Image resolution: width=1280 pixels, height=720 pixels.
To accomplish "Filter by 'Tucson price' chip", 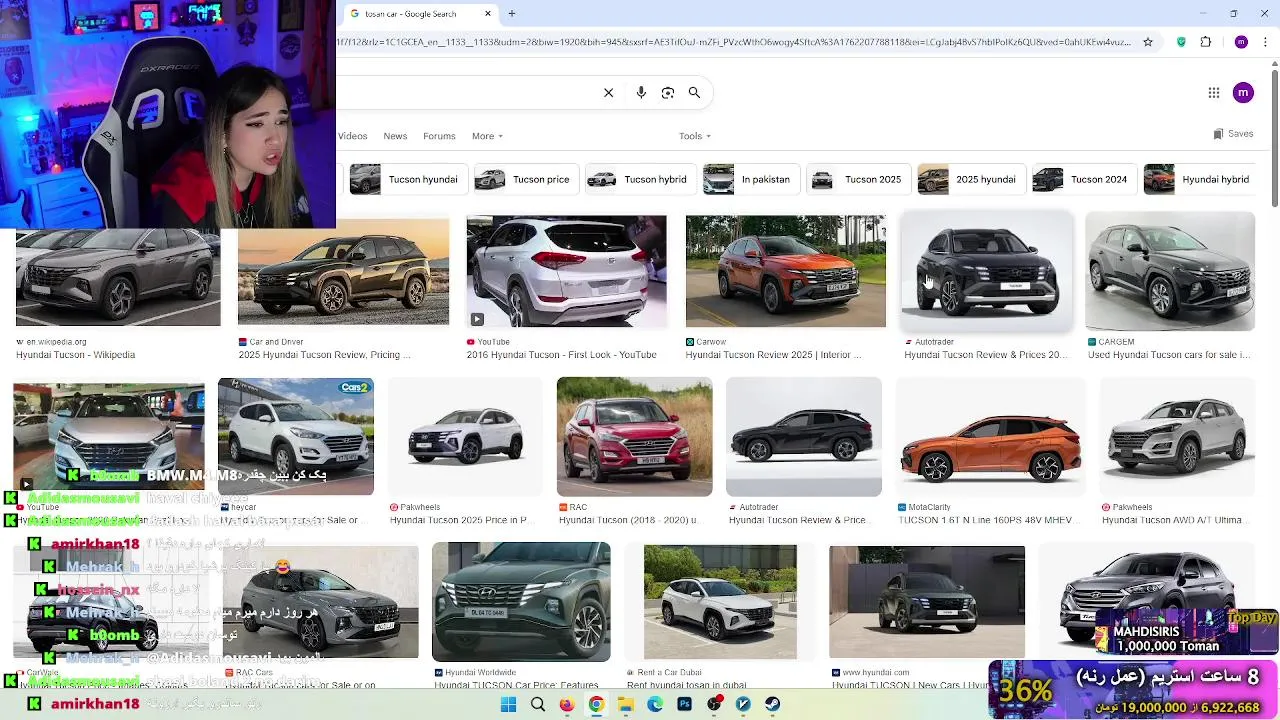I will tap(525, 179).
